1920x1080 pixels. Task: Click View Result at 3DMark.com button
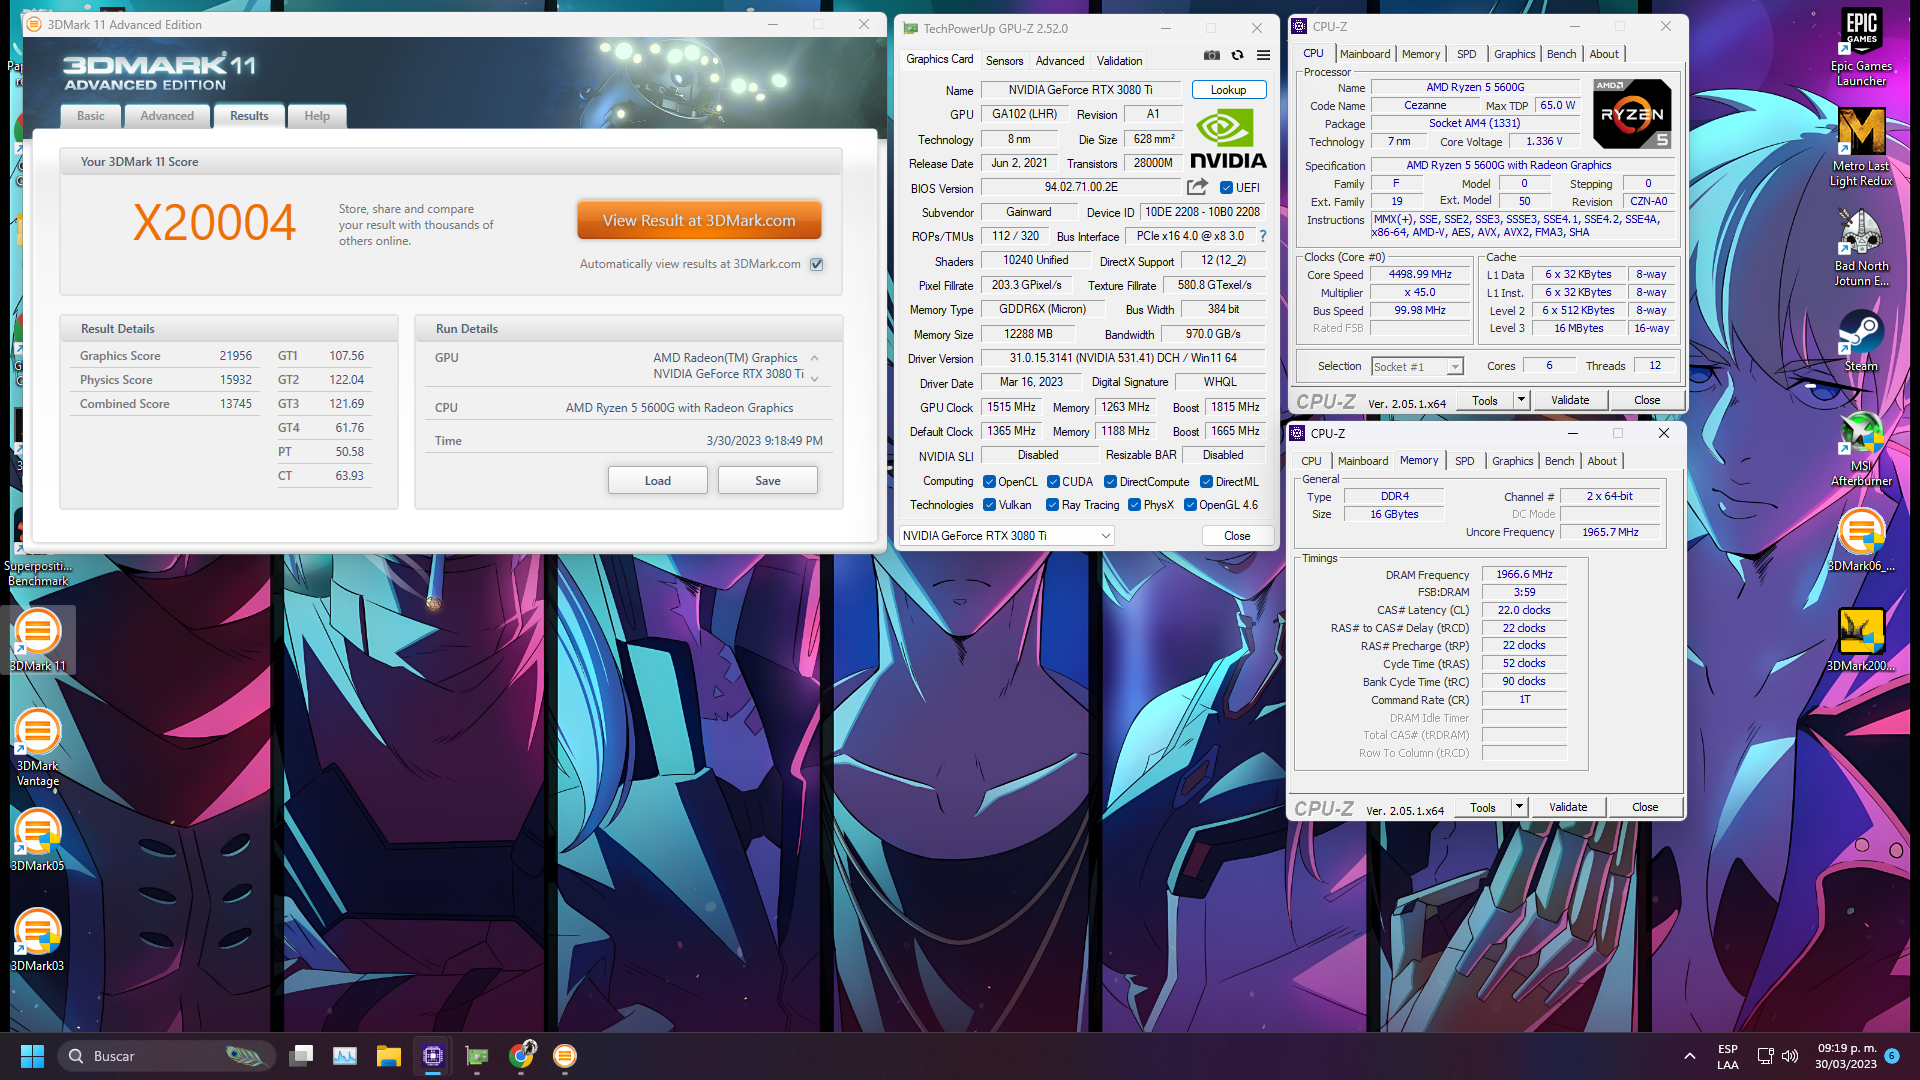[x=699, y=220]
